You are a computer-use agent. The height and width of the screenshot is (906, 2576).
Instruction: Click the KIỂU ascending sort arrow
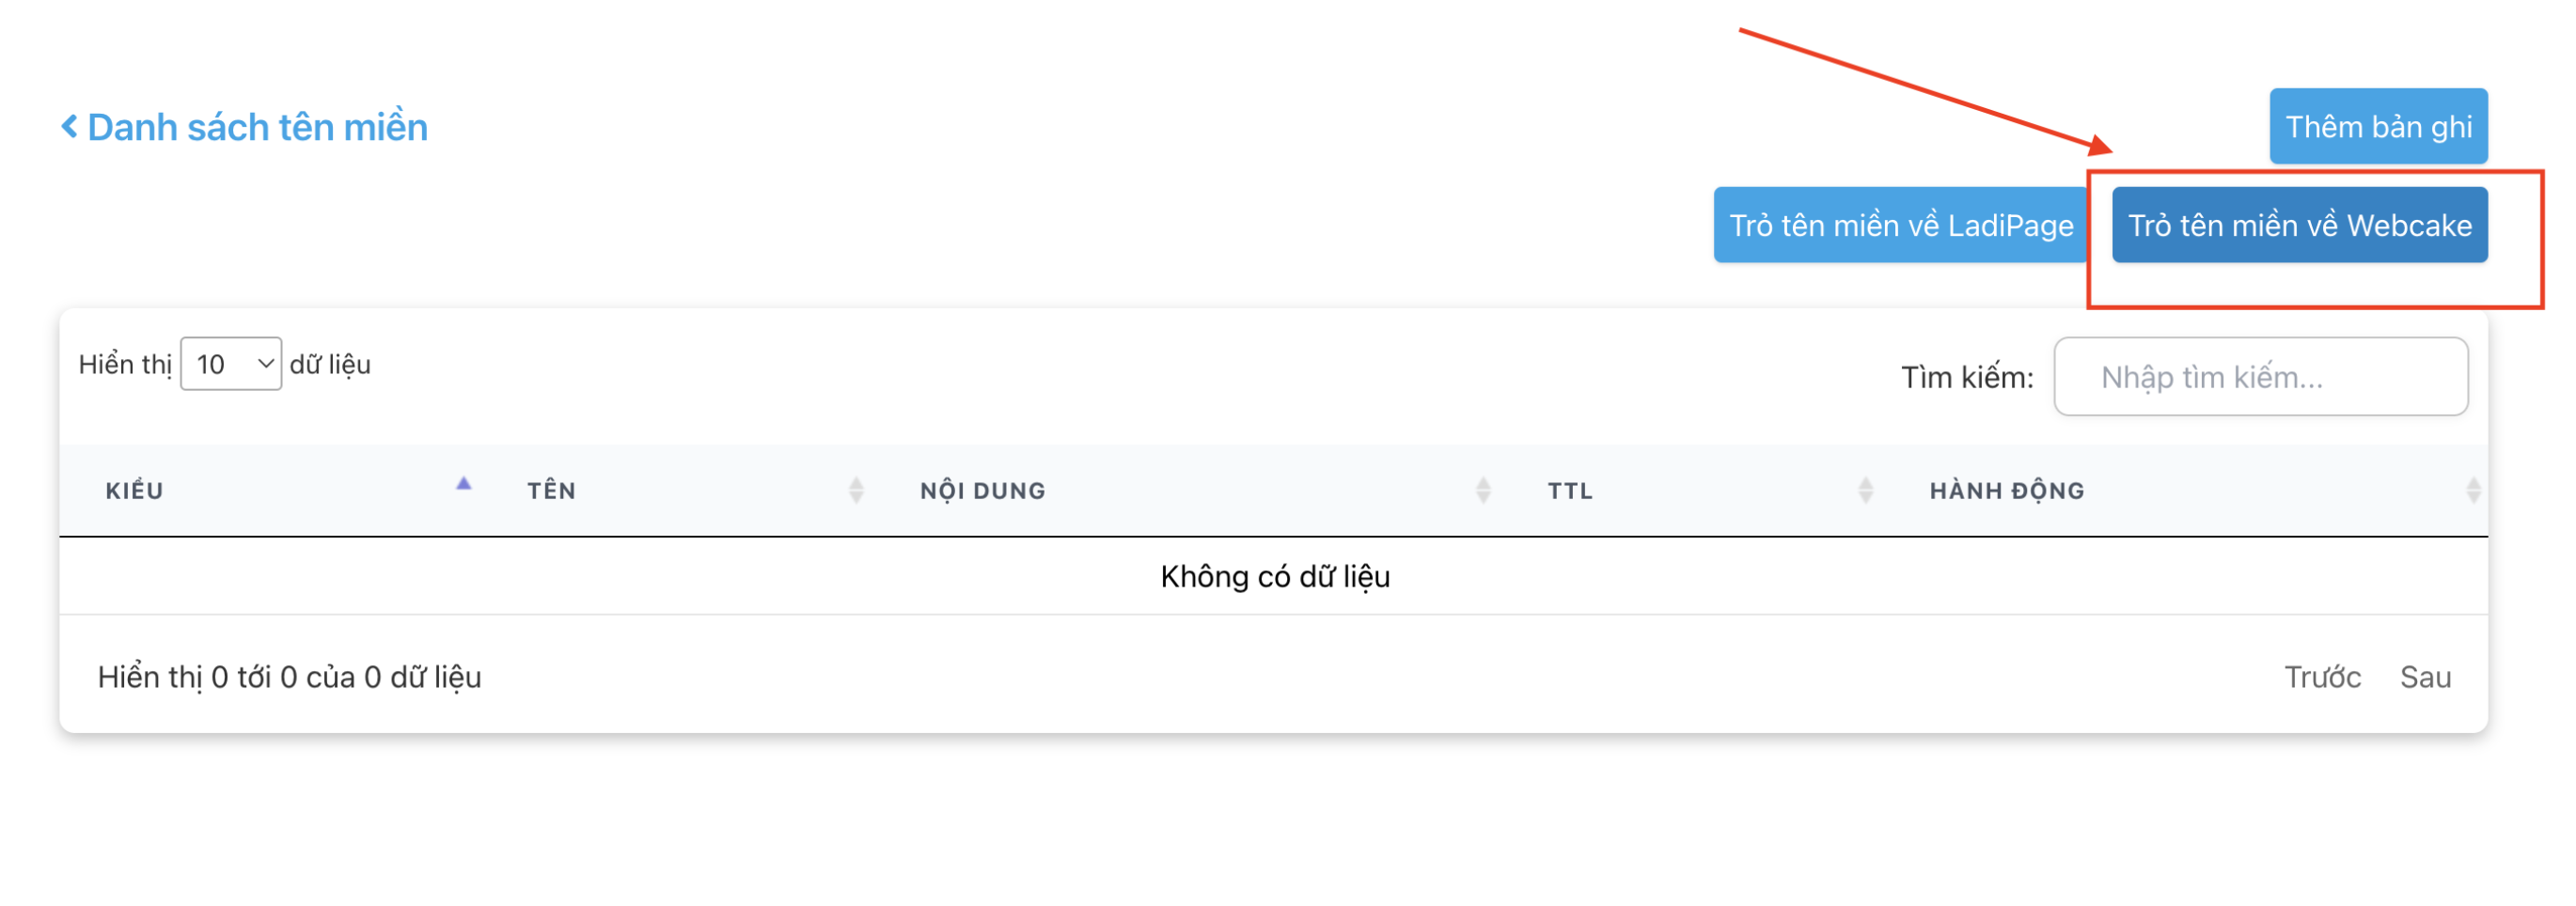click(x=463, y=484)
